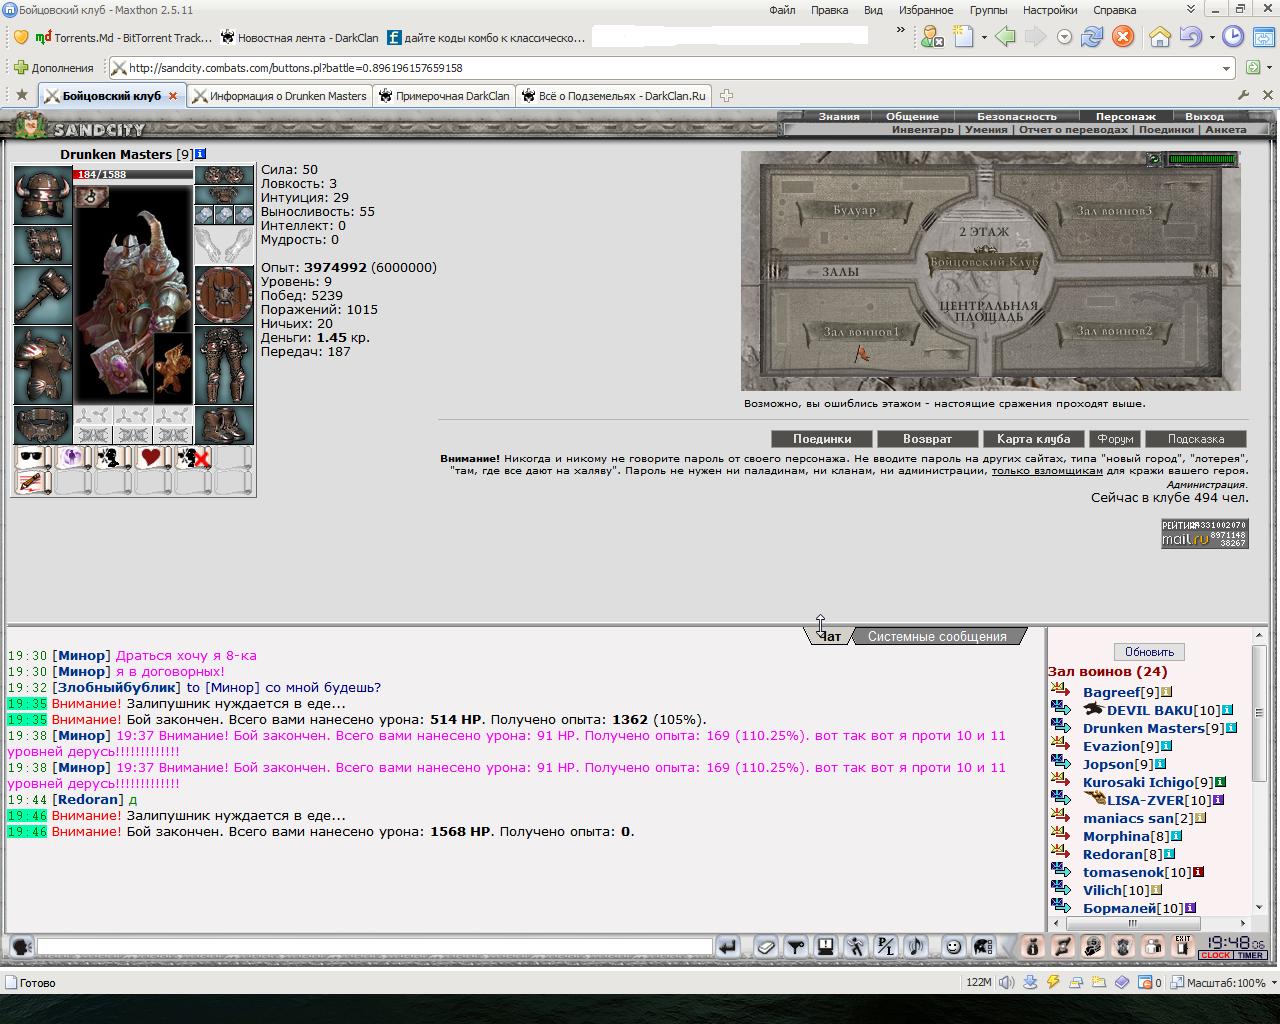Image resolution: width=1280 pixels, height=1024 pixels.
Task: Click the send message arrow button
Action: pos(728,946)
